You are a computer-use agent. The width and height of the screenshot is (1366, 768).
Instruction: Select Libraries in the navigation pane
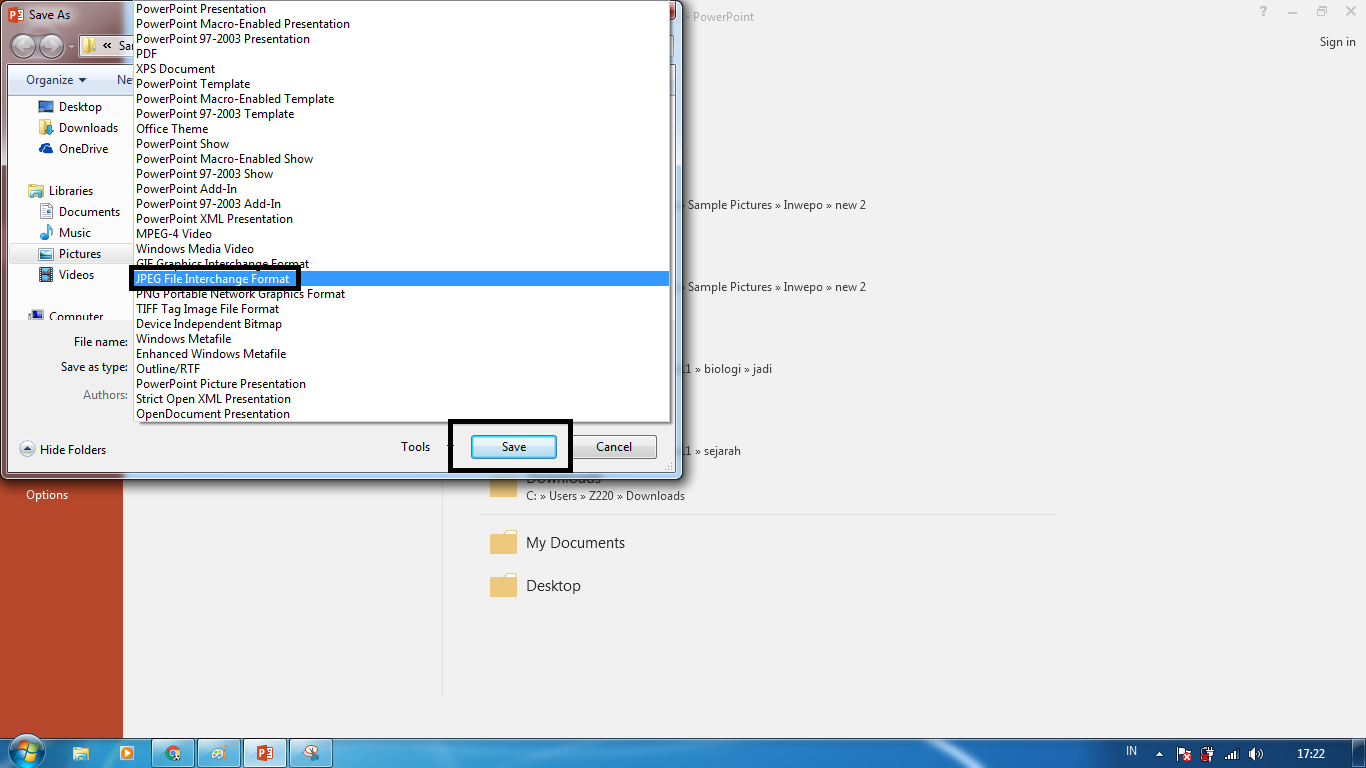61,191
